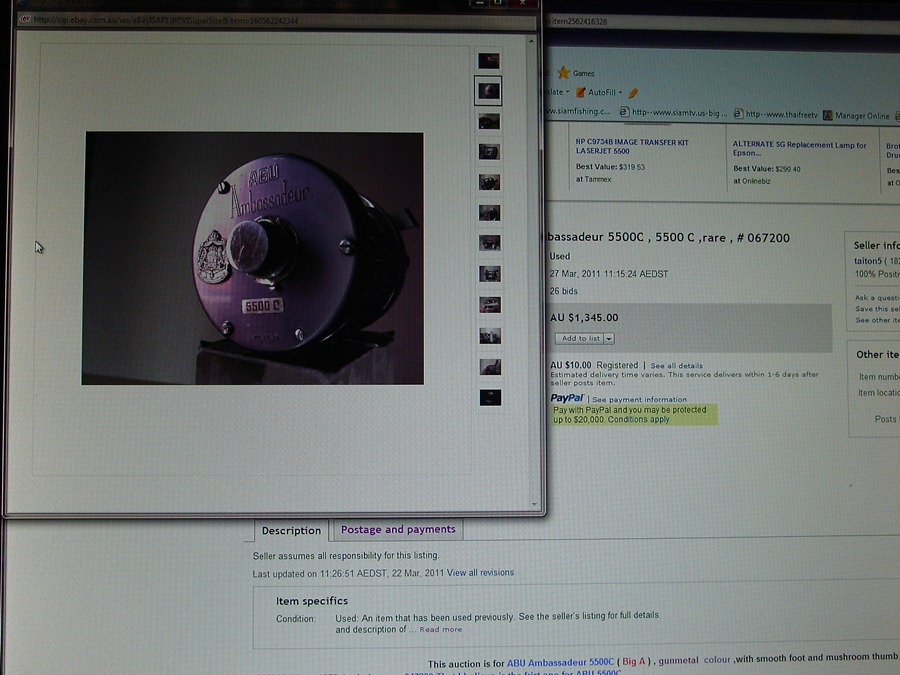Open the See all details postage link
900x675 pixels.
point(676,366)
